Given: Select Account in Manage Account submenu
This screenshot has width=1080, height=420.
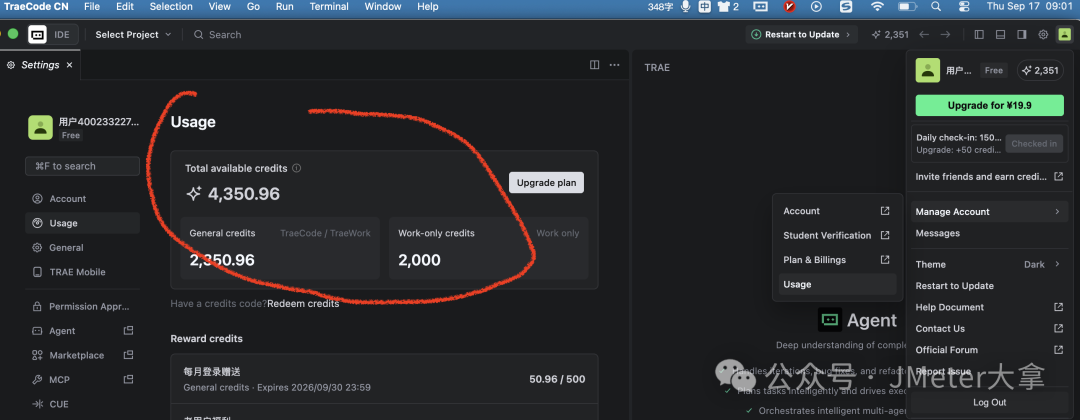Looking at the screenshot, I should coord(837,211).
